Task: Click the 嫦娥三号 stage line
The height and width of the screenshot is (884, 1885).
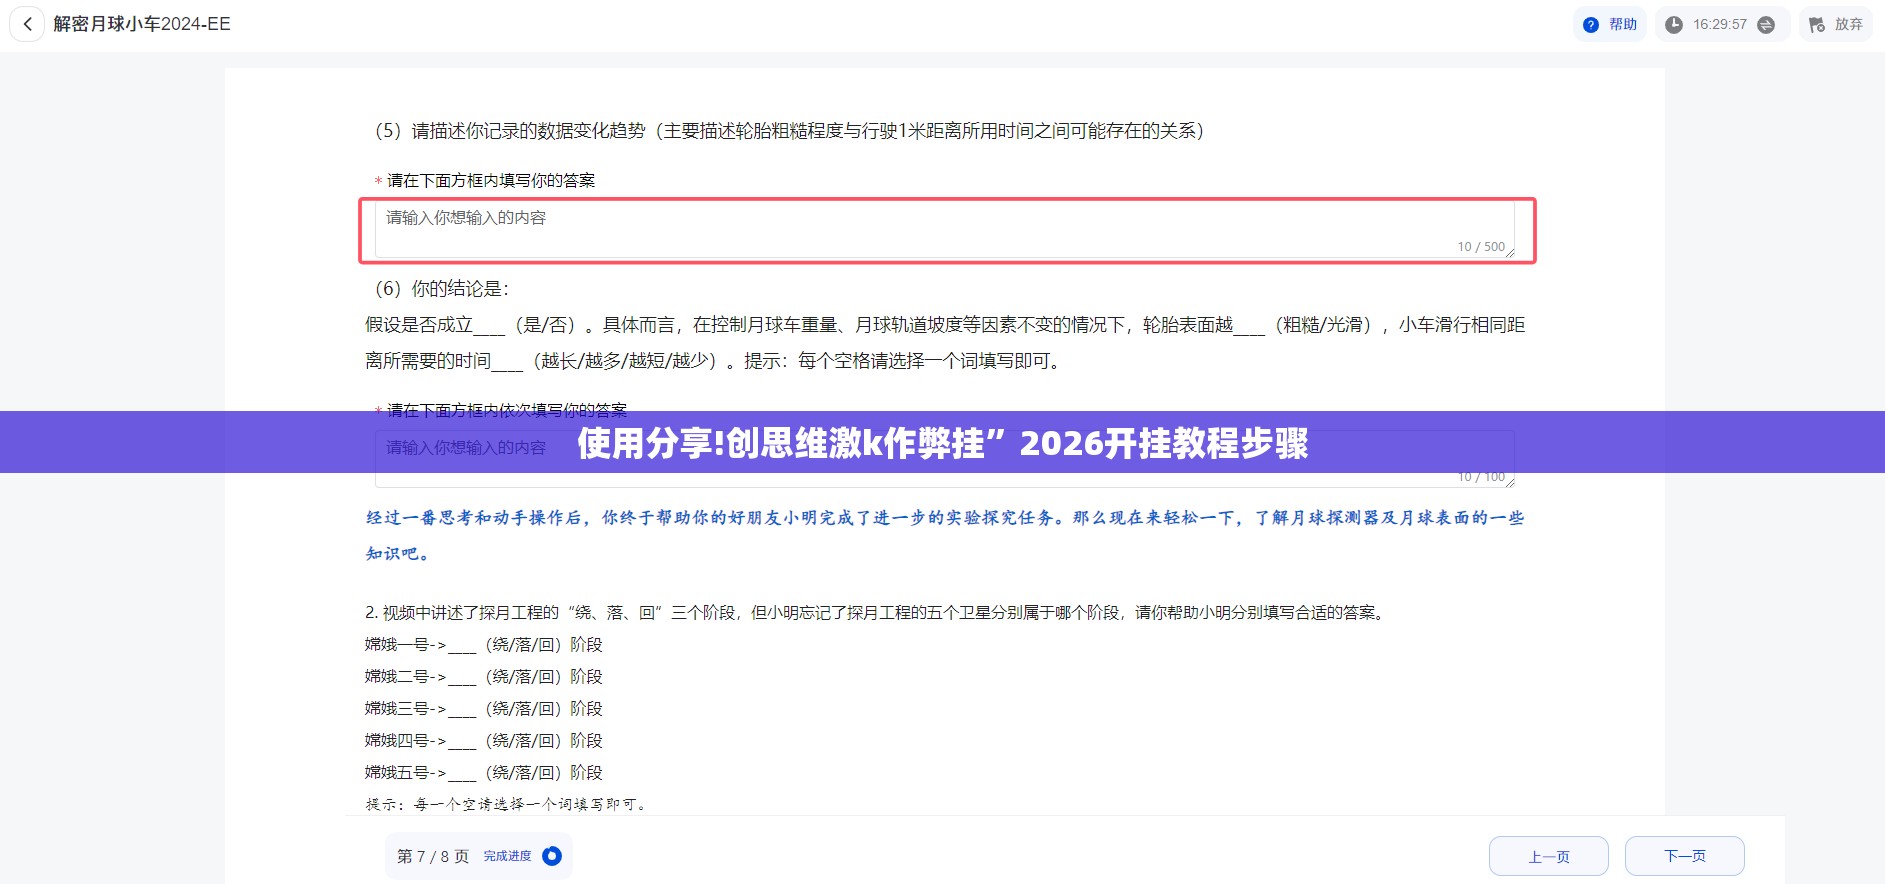Action: click(x=484, y=709)
